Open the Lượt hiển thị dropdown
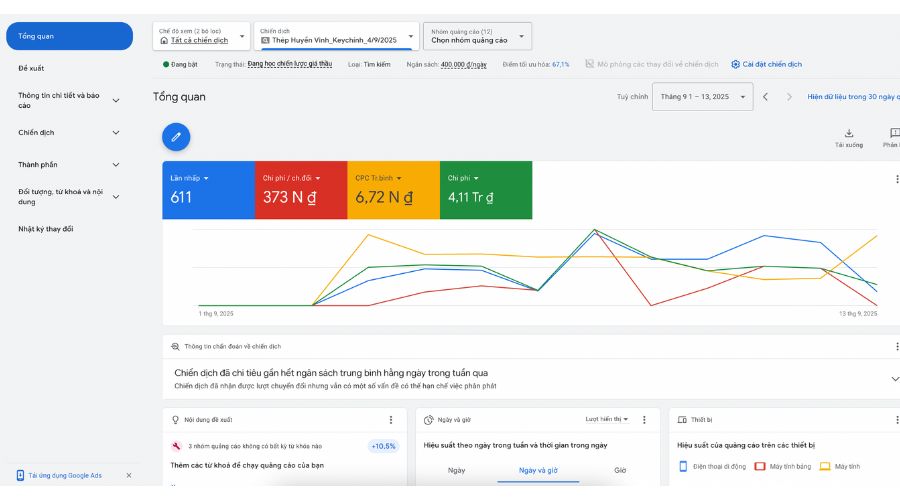The width and height of the screenshot is (900, 500). pyautogui.click(x=607, y=420)
